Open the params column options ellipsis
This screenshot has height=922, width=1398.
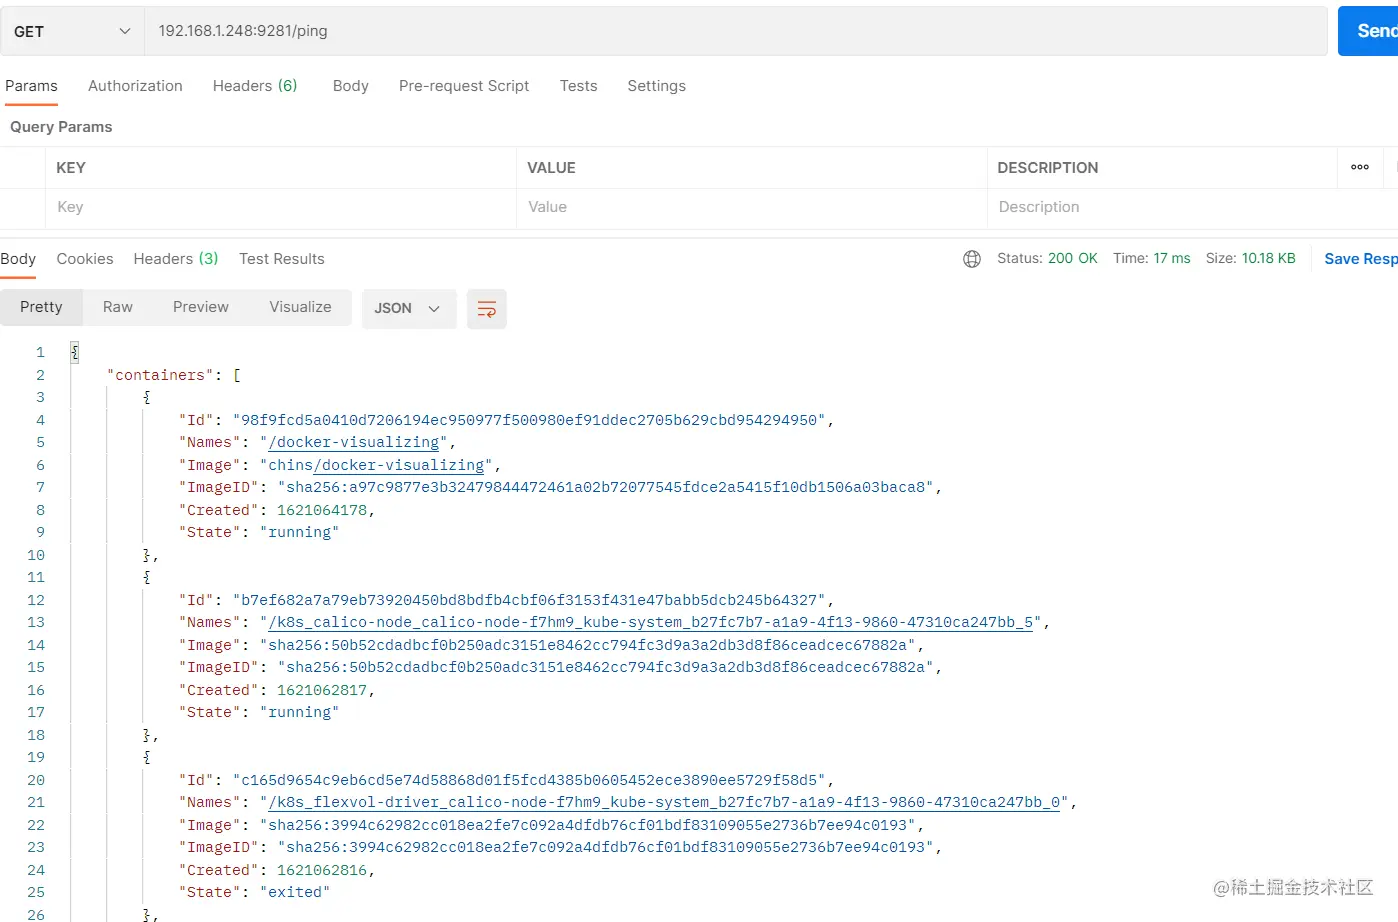[1360, 167]
